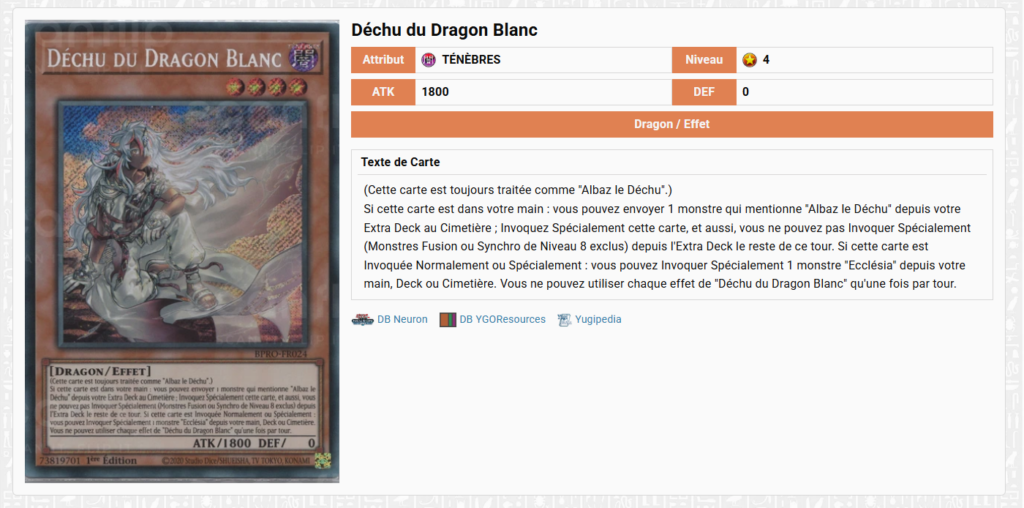This screenshot has height=508, width=1024.
Task: Click the Texte de Carte heading
Action: [x=400, y=162]
